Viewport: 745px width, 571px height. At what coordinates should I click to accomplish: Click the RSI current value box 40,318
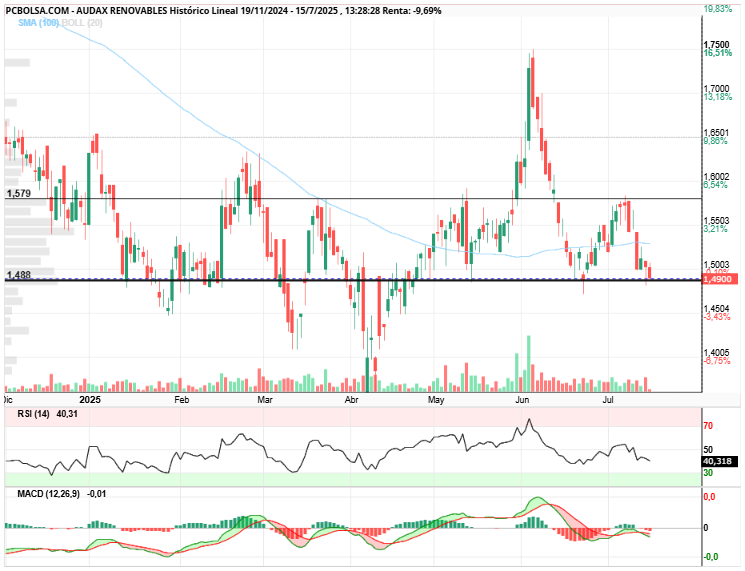pyautogui.click(x=720, y=461)
